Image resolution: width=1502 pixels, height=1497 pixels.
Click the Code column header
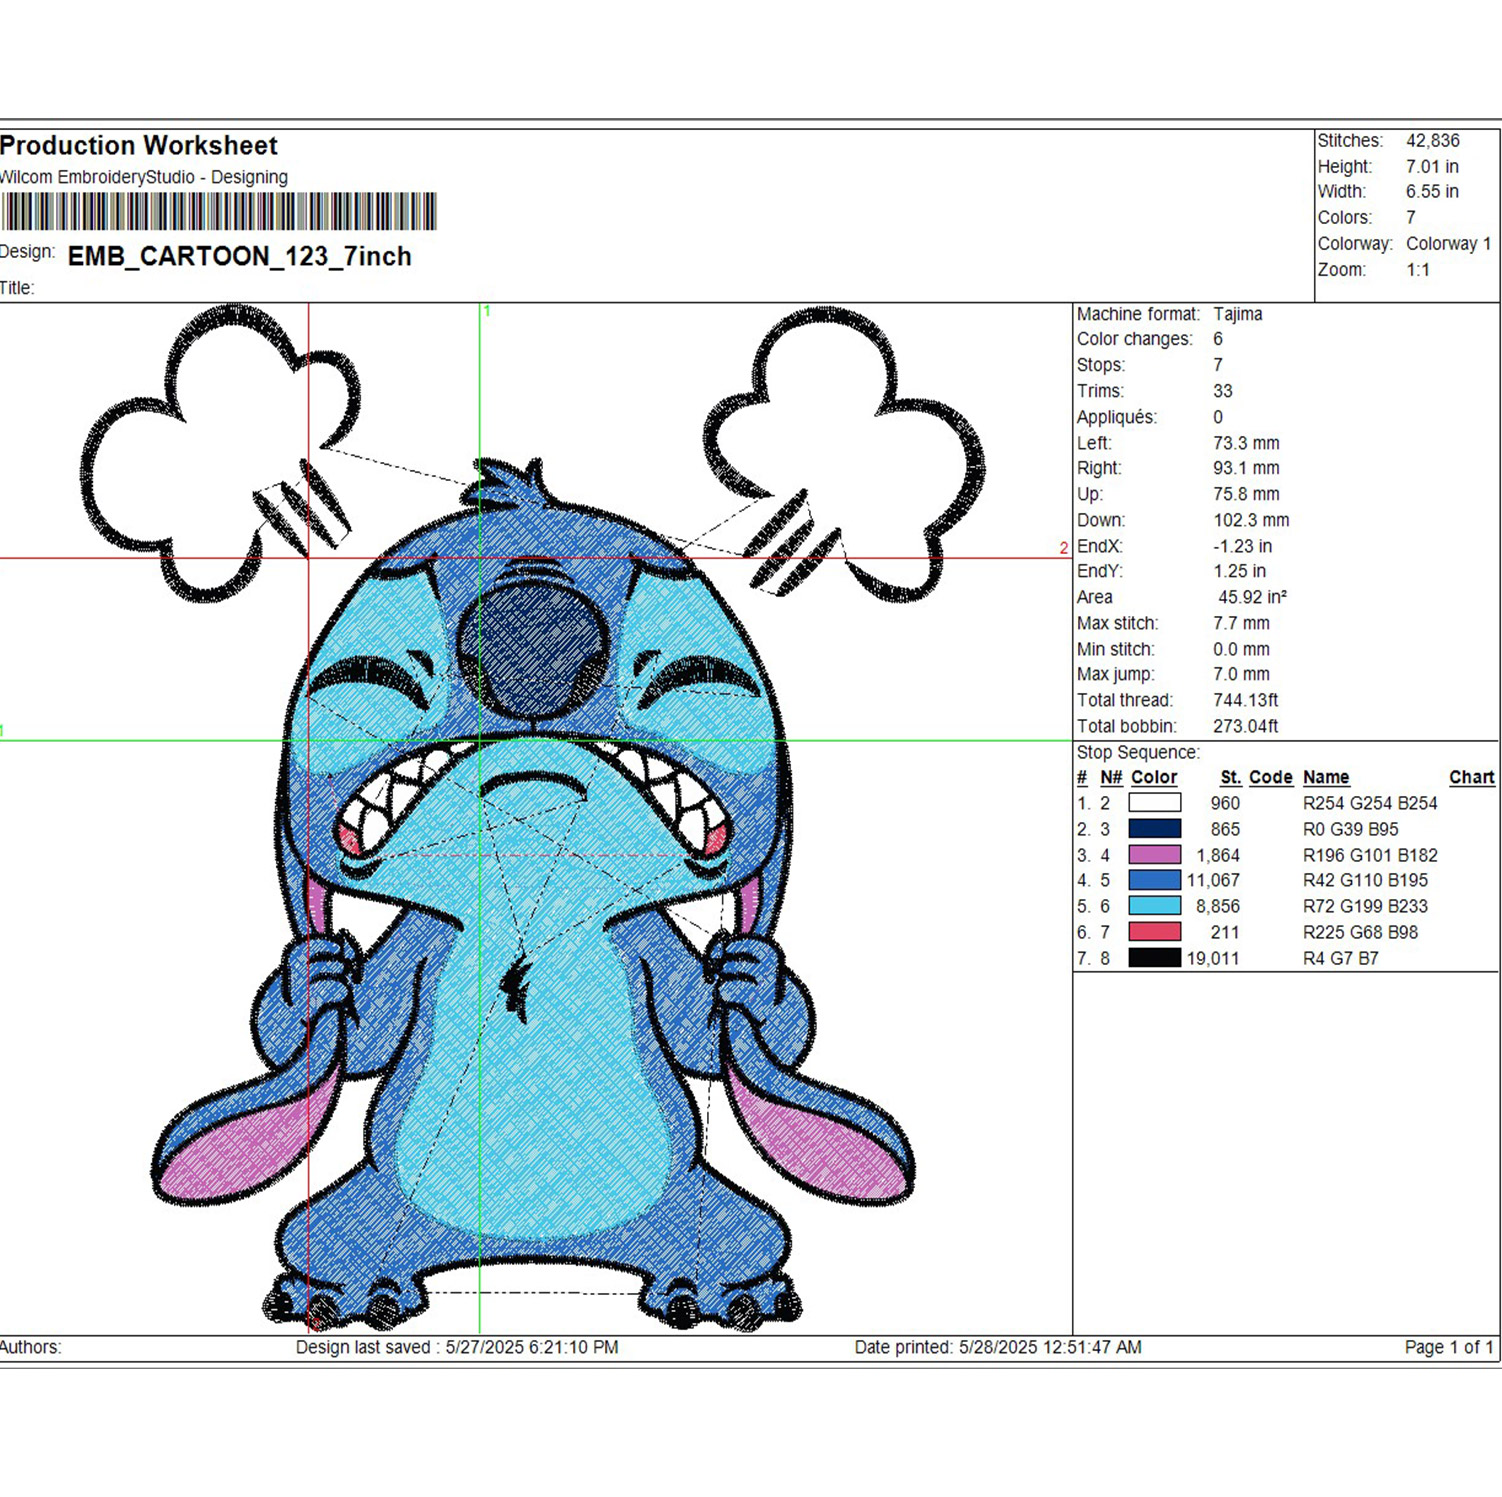pyautogui.click(x=1270, y=777)
